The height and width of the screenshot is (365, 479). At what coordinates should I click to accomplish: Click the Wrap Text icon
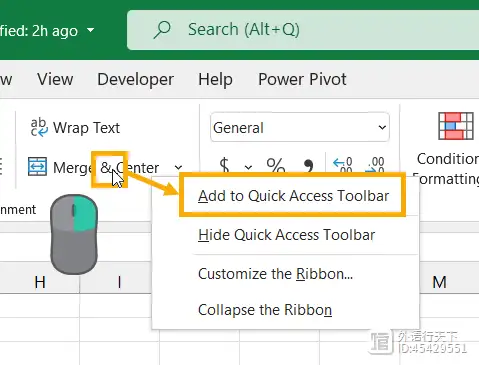coord(39,127)
